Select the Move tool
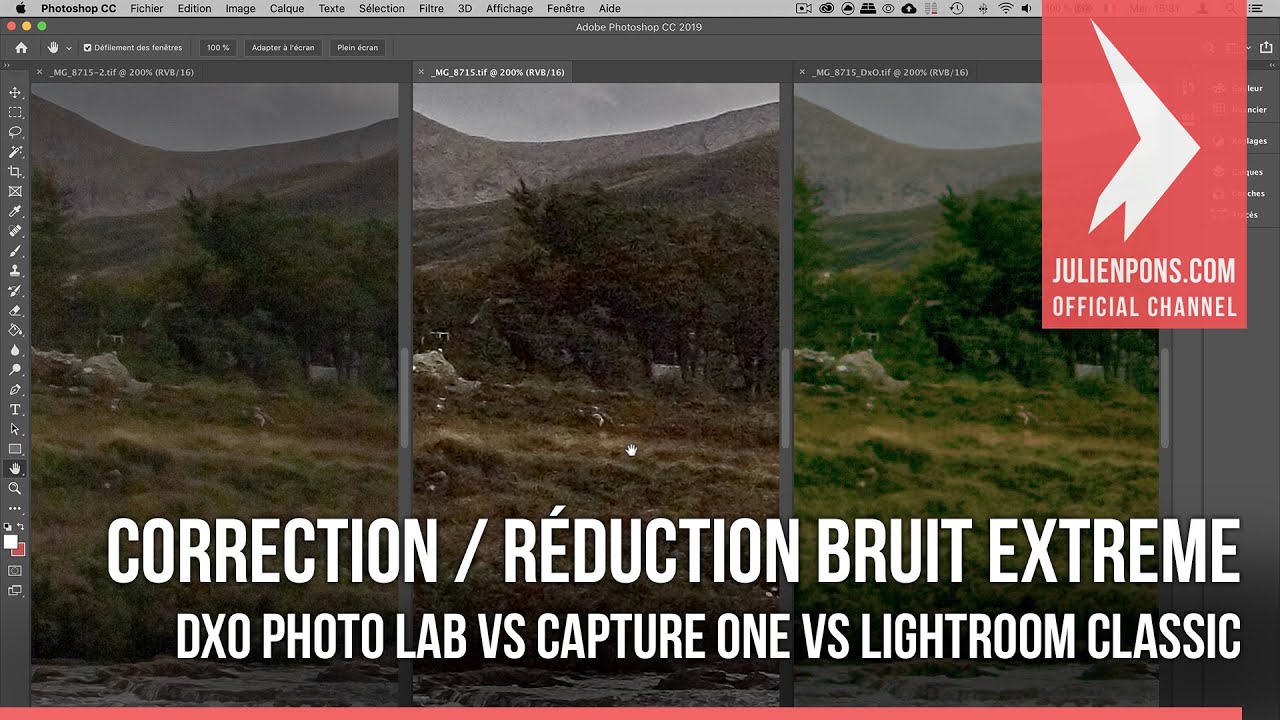Viewport: 1280px width, 720px height. coord(15,93)
